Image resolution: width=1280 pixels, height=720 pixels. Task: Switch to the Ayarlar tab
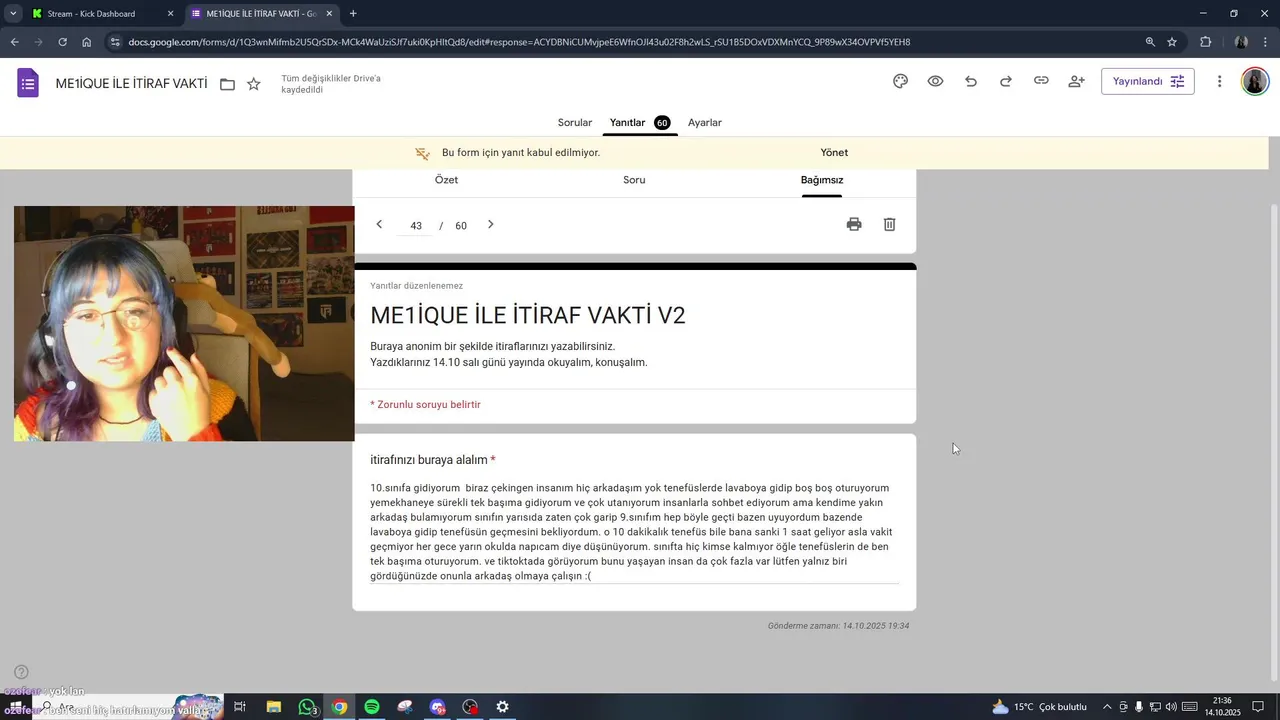pyautogui.click(x=705, y=122)
